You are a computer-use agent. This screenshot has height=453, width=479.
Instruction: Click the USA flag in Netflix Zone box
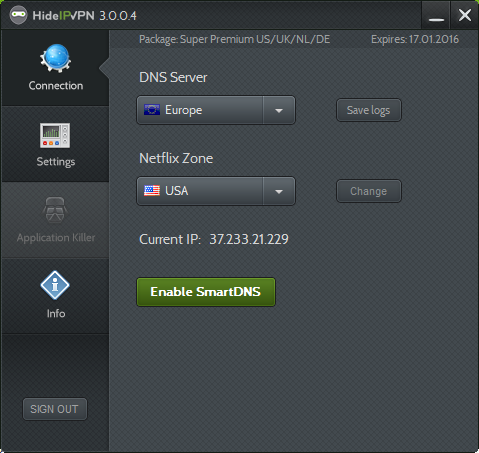click(x=152, y=191)
